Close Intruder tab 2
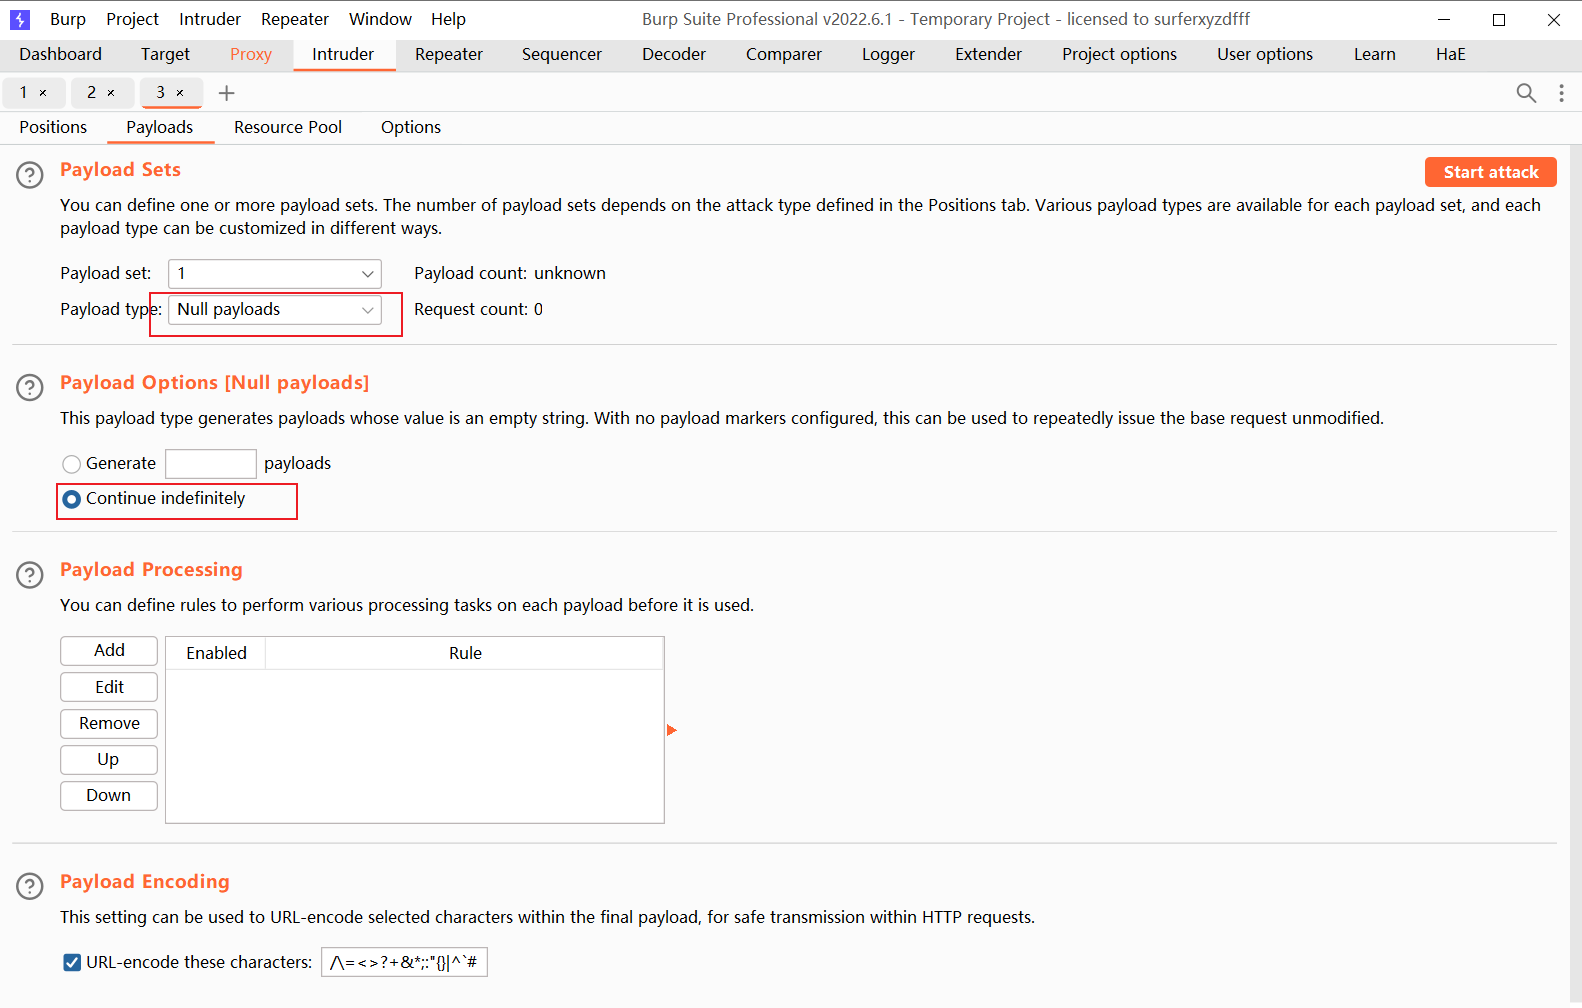The width and height of the screenshot is (1582, 1008). point(111,93)
